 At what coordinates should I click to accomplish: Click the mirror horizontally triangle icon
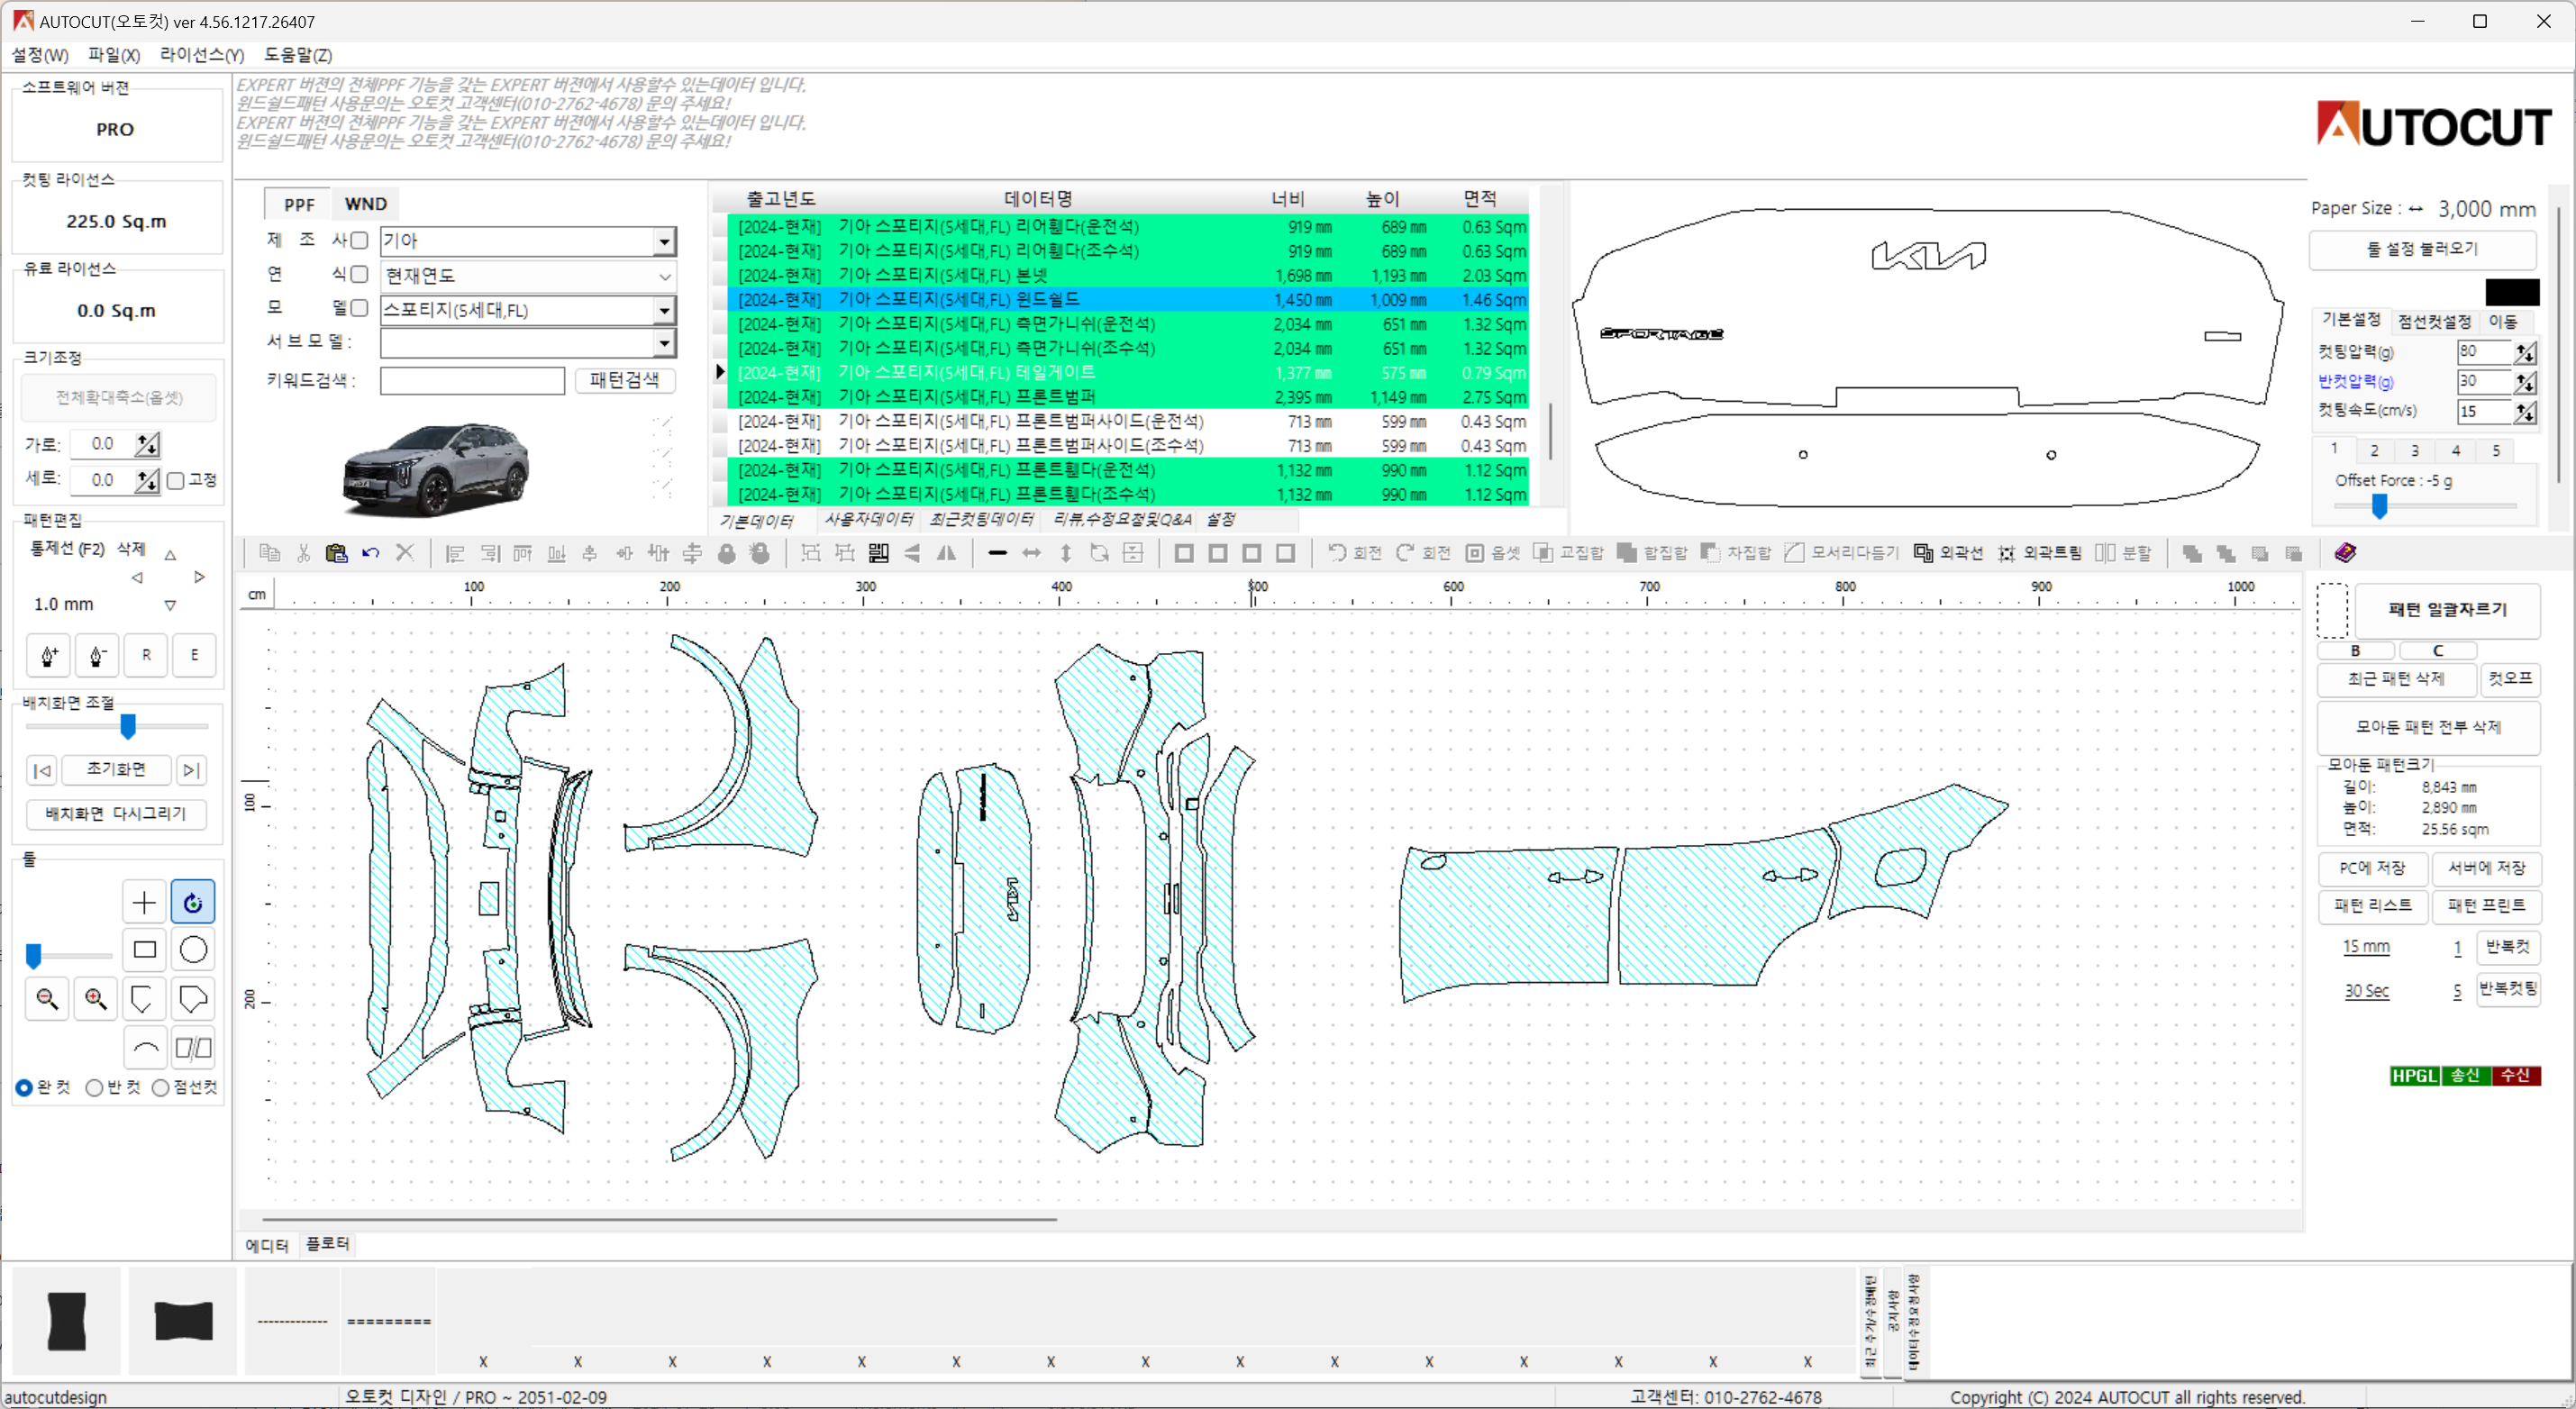click(946, 553)
